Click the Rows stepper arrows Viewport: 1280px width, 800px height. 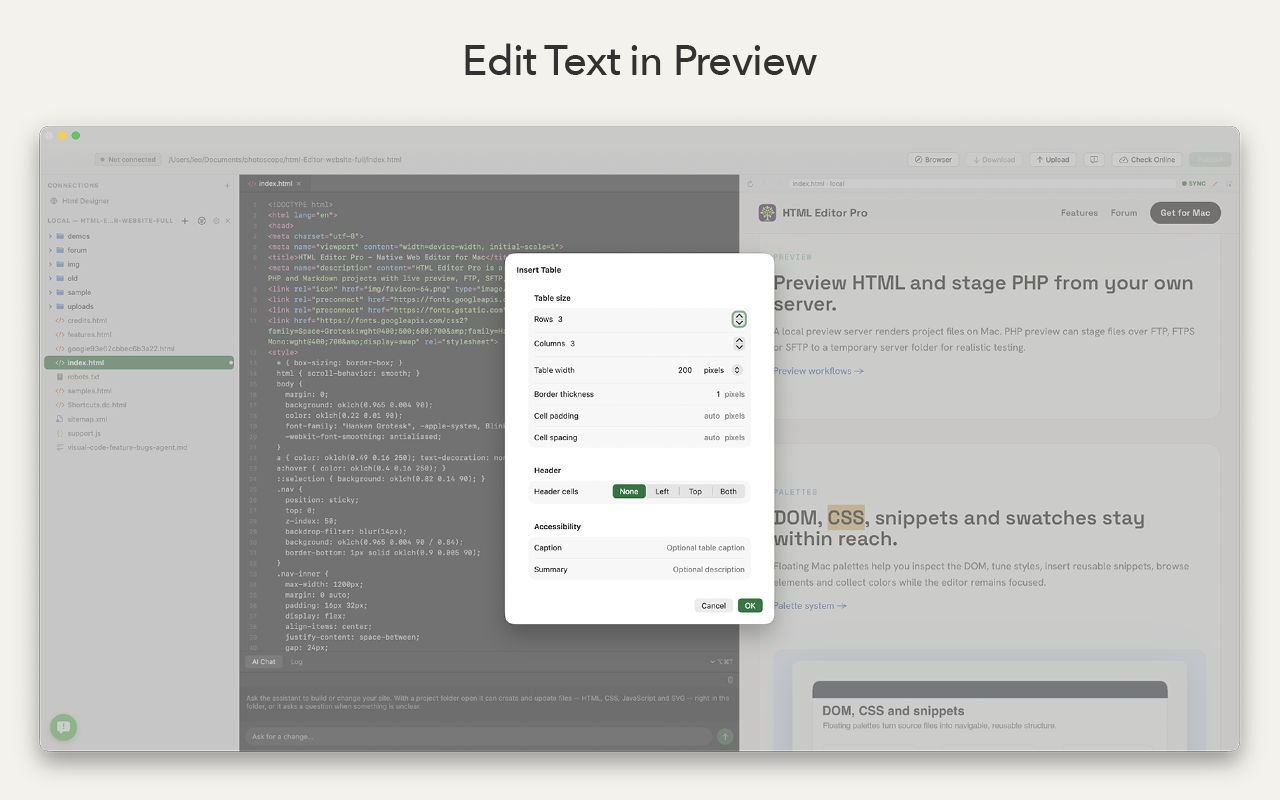tap(739, 319)
